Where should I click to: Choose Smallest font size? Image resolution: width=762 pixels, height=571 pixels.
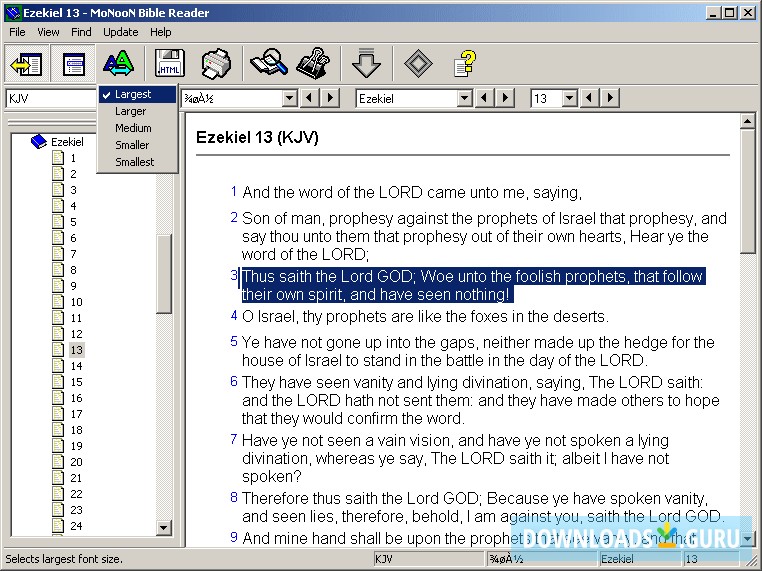[x=138, y=162]
